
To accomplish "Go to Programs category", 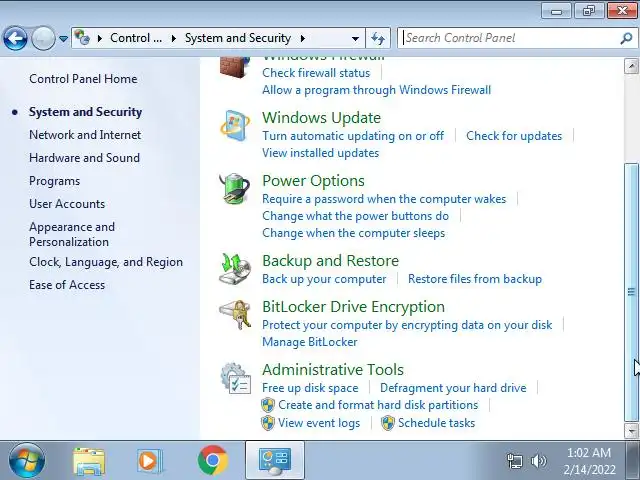I will pos(55,181).
